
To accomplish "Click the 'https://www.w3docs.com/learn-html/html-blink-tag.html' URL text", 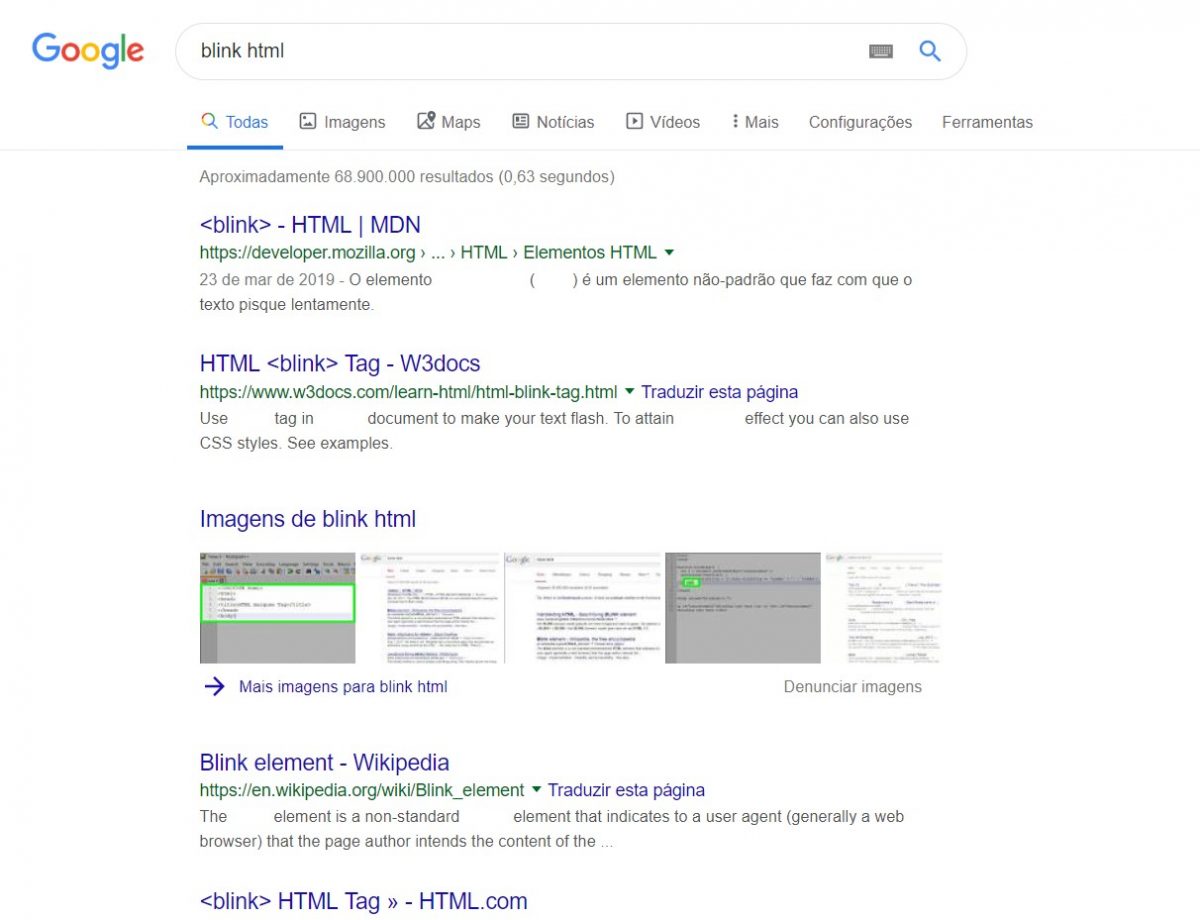I will point(408,392).
